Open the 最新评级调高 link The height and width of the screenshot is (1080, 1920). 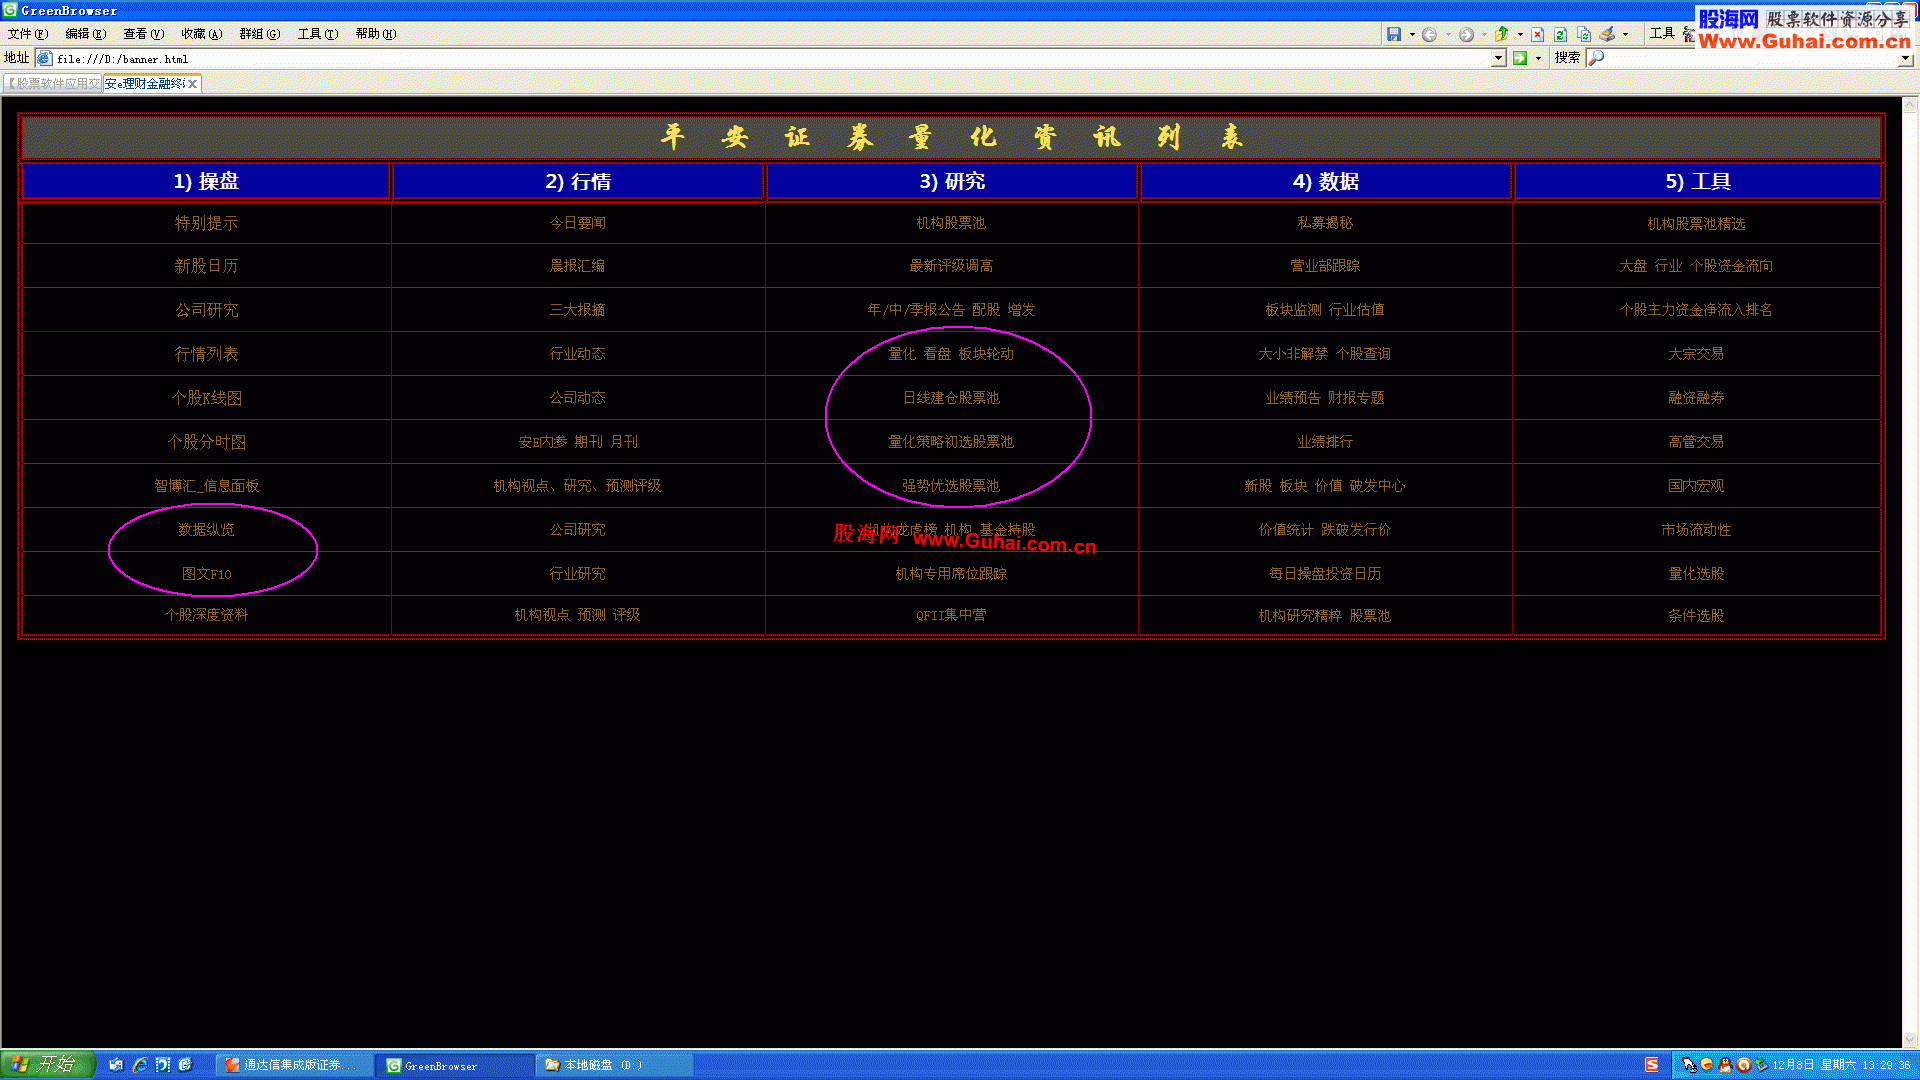(x=951, y=266)
